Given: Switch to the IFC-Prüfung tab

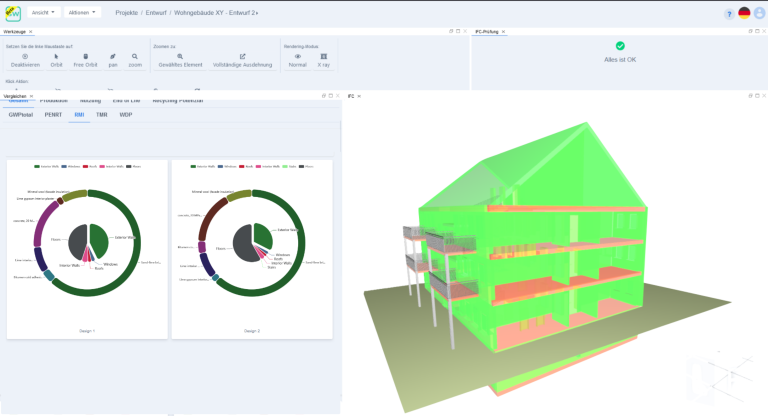Looking at the screenshot, I should point(487,32).
